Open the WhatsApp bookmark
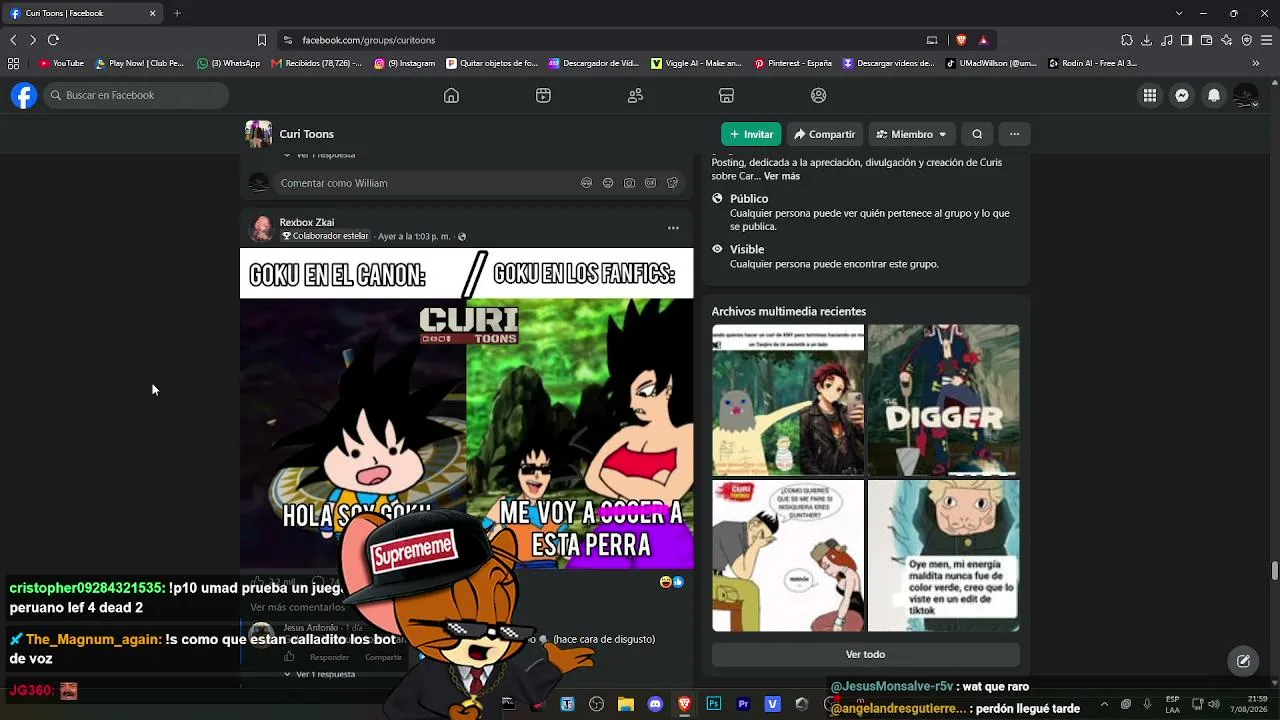 tap(229, 63)
